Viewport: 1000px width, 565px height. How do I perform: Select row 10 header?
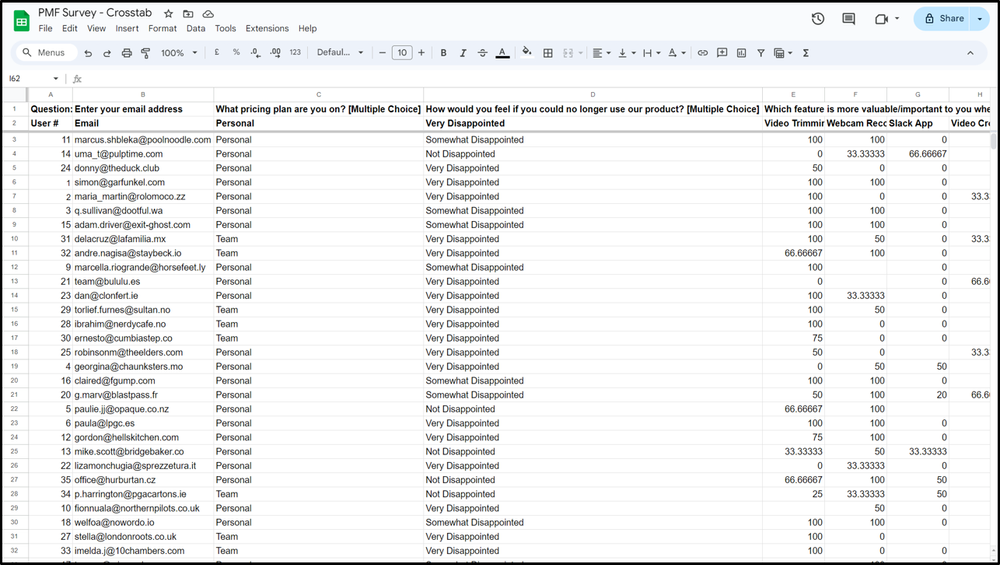pos(14,239)
